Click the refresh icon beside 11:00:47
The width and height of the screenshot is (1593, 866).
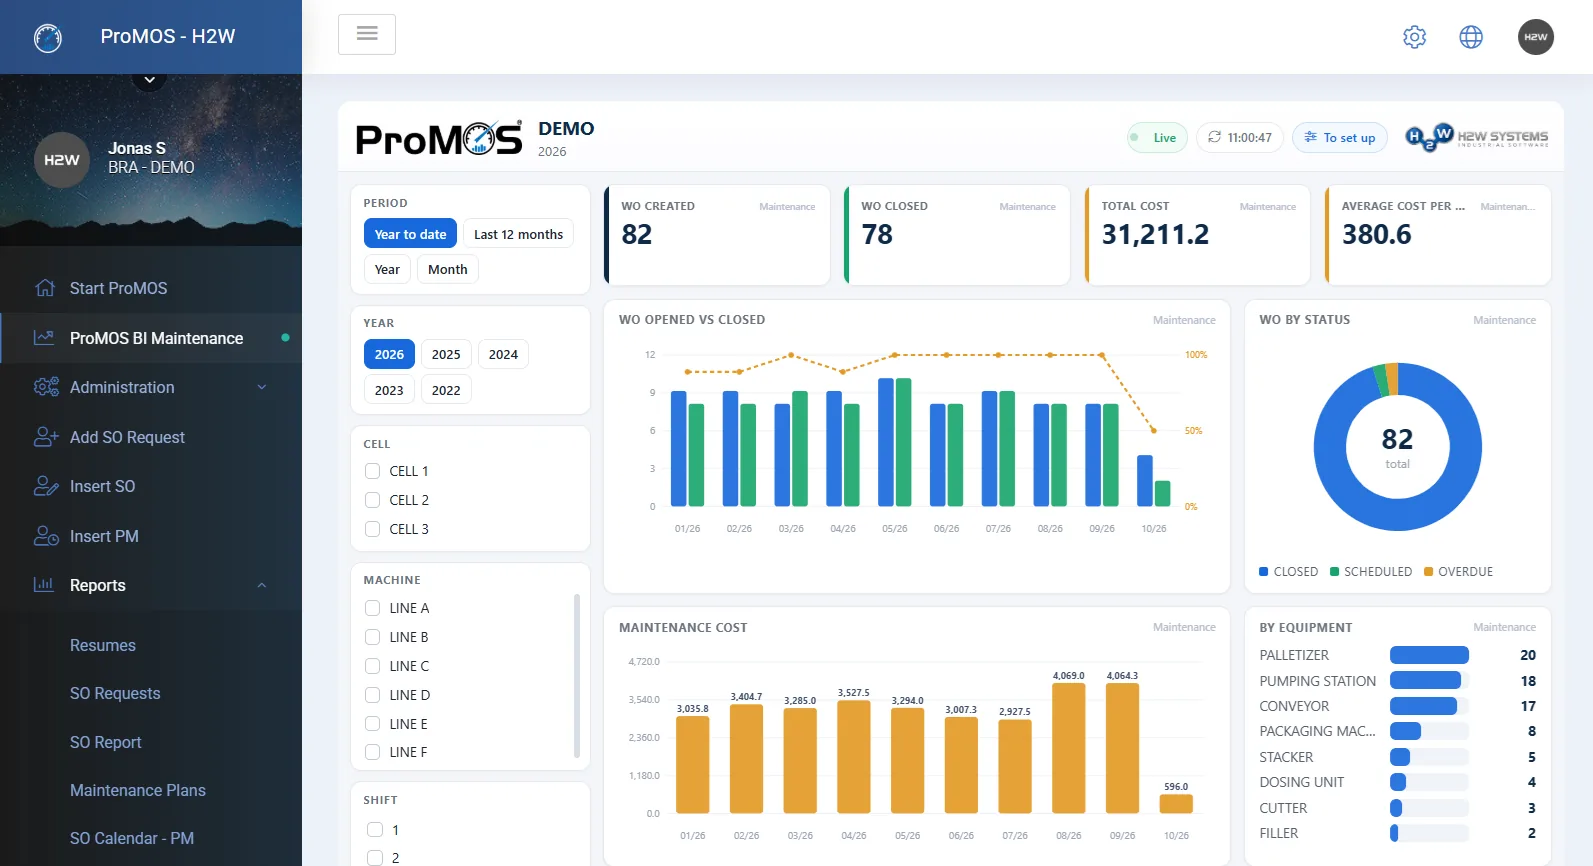[x=1214, y=137]
